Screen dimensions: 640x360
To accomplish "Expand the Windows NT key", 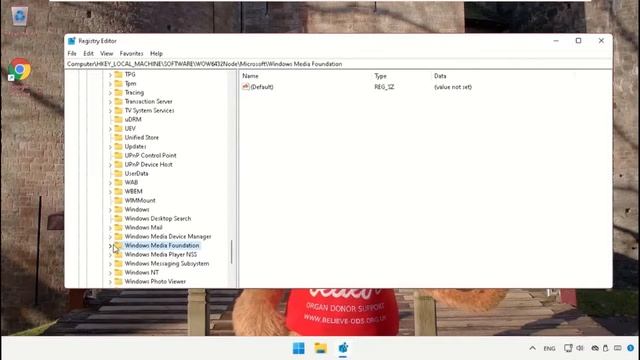I will pyautogui.click(x=110, y=273).
